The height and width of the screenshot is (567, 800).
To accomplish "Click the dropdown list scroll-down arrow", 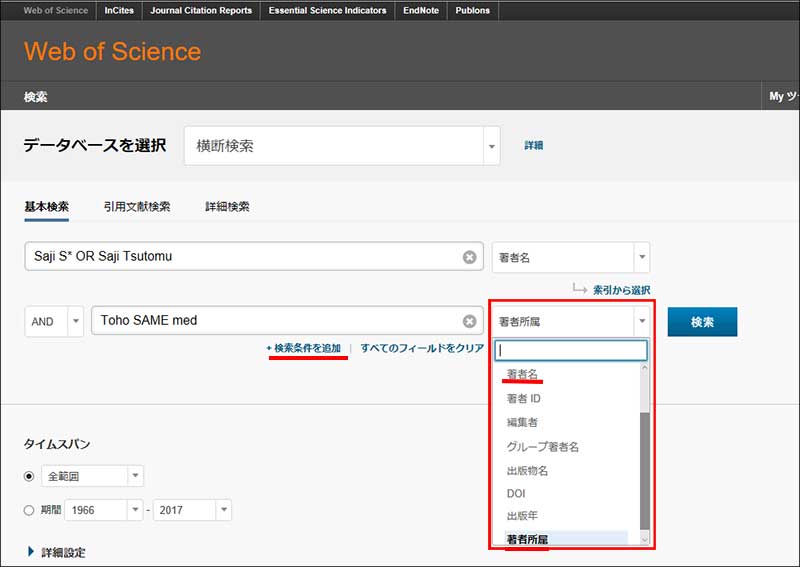I will (x=645, y=539).
